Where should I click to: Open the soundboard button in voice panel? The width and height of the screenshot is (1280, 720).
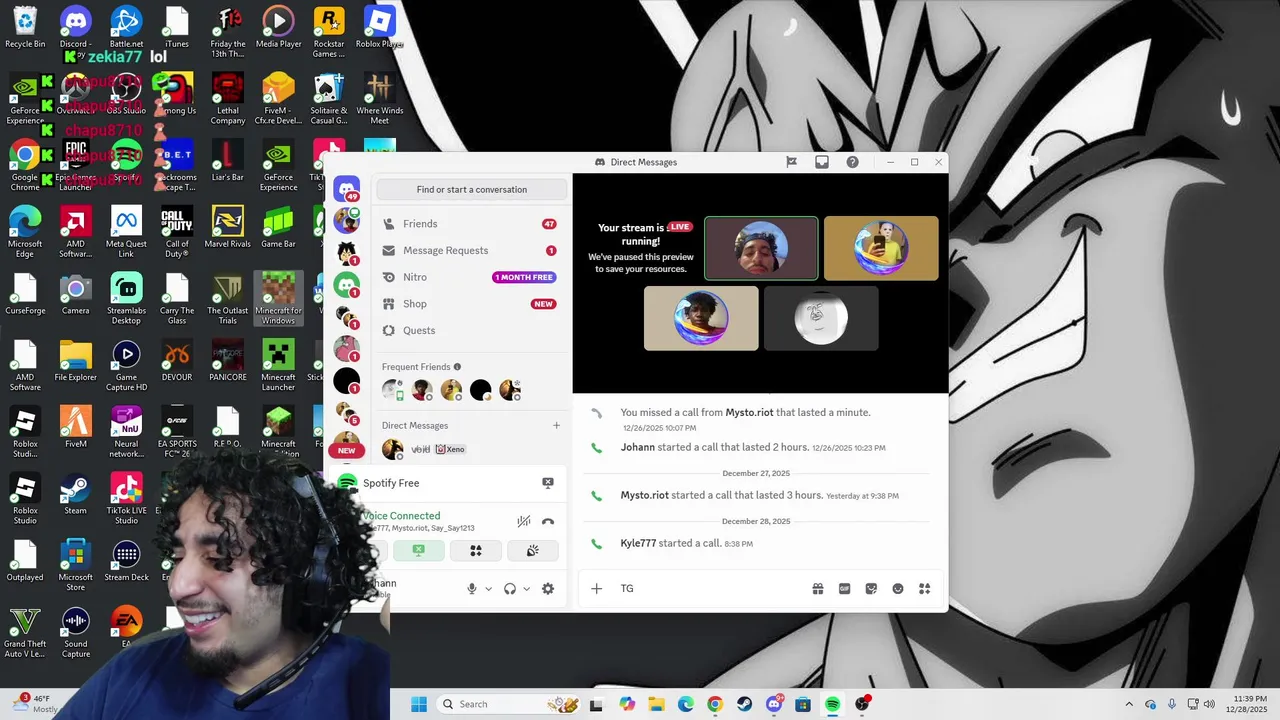coord(533,550)
